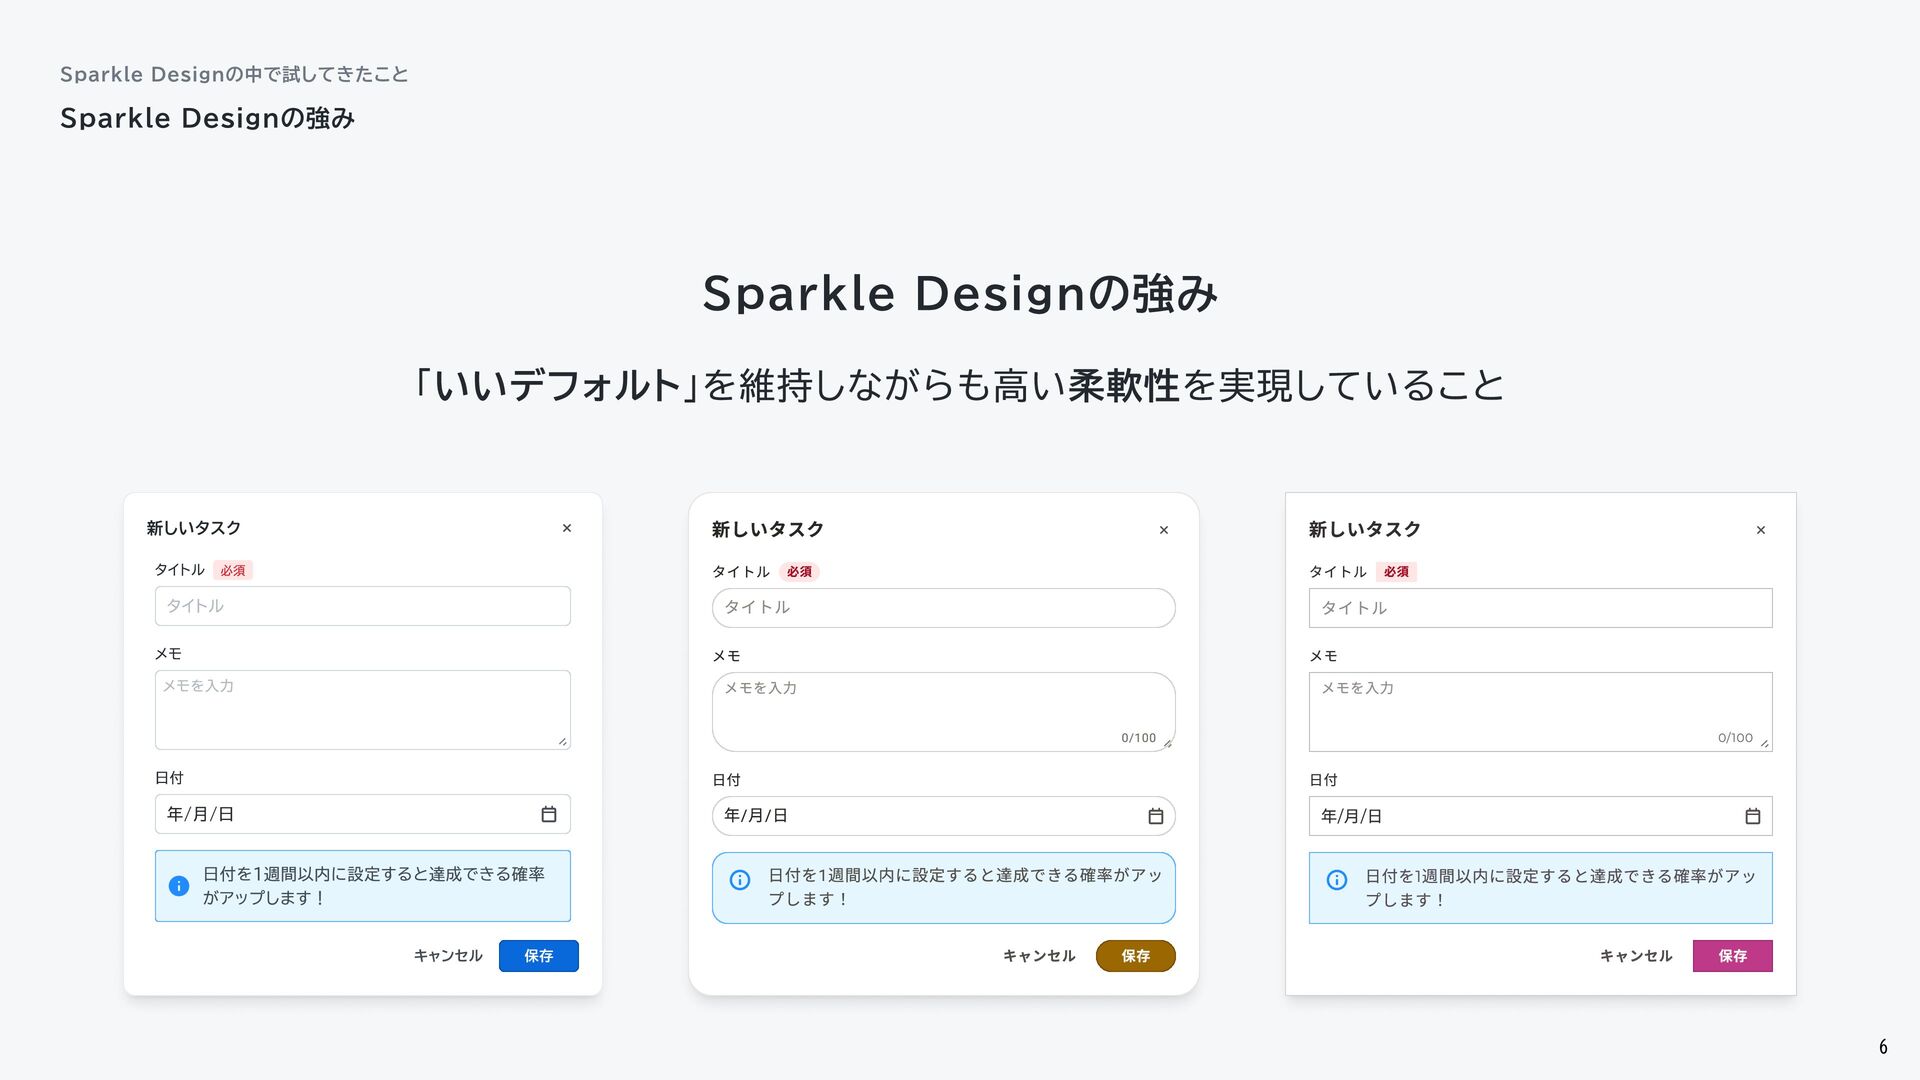Click the blue 保存 button

(539, 956)
